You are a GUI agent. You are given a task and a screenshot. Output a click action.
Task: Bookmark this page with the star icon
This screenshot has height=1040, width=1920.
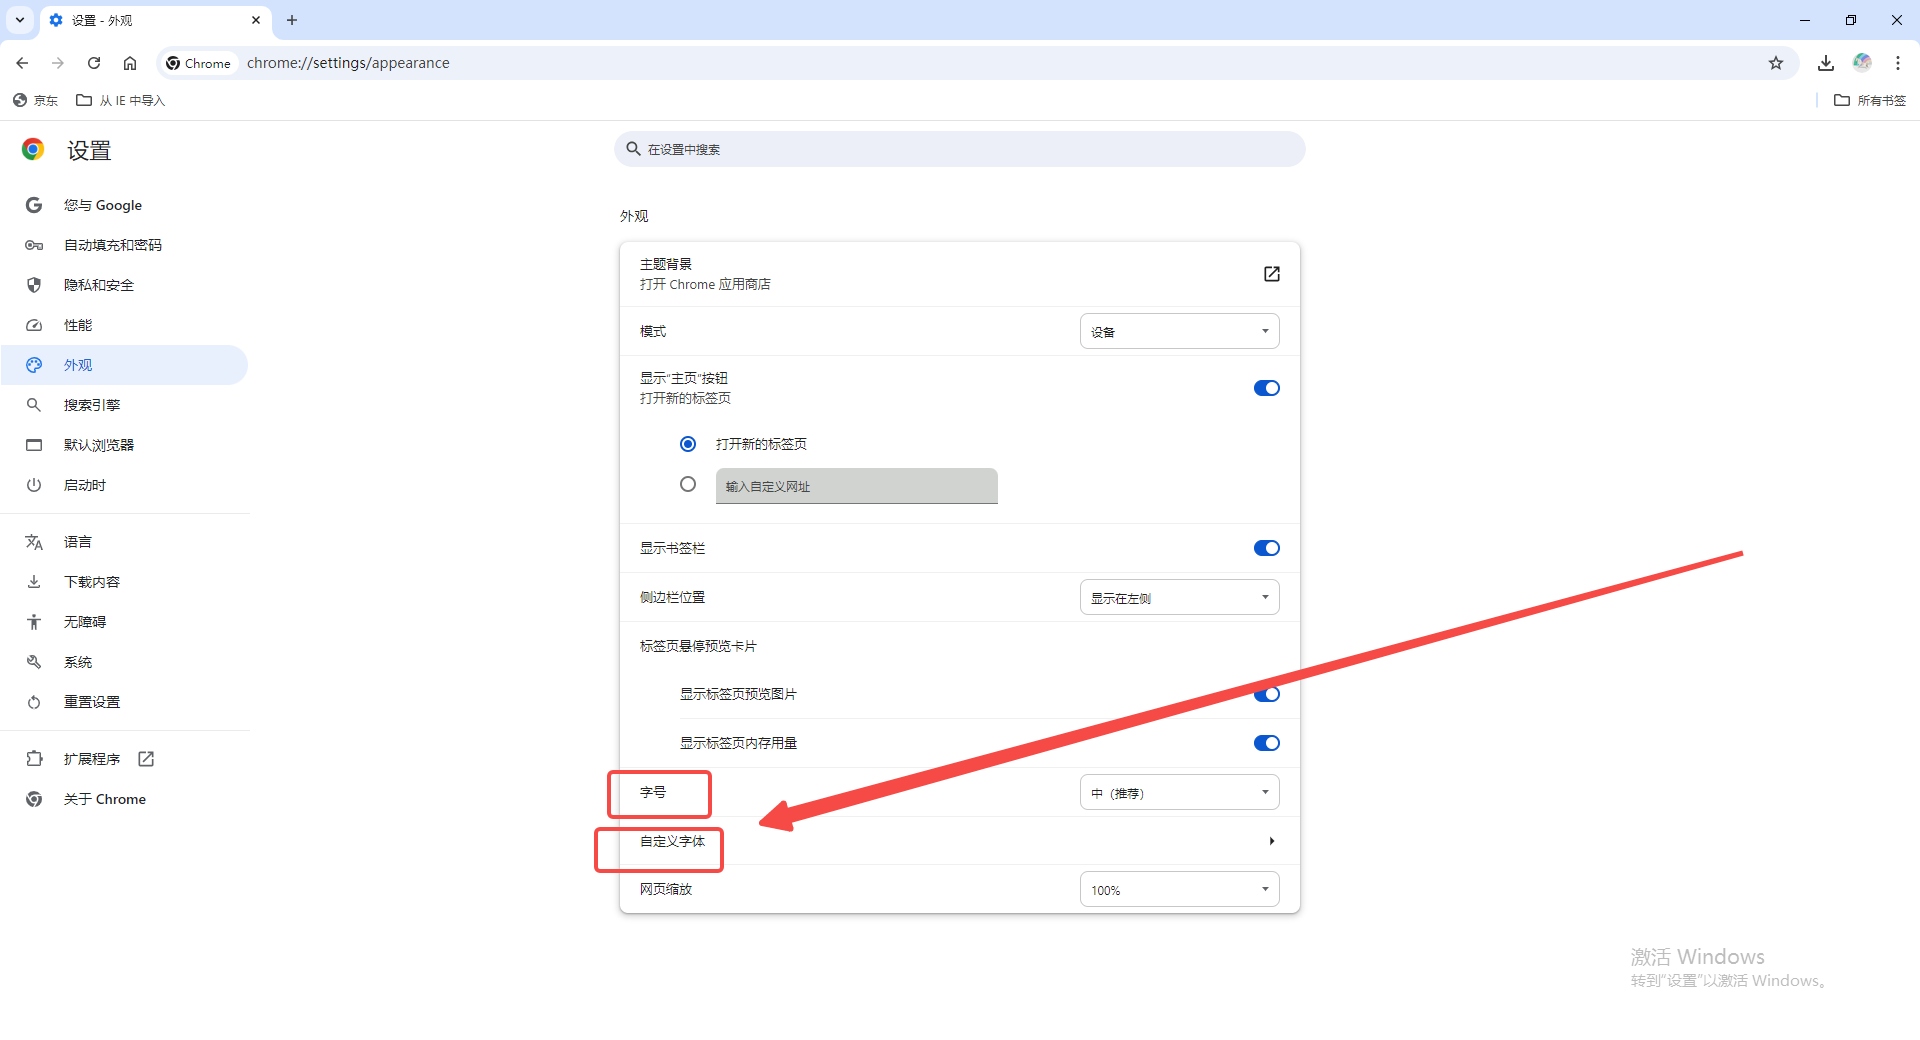[1776, 63]
